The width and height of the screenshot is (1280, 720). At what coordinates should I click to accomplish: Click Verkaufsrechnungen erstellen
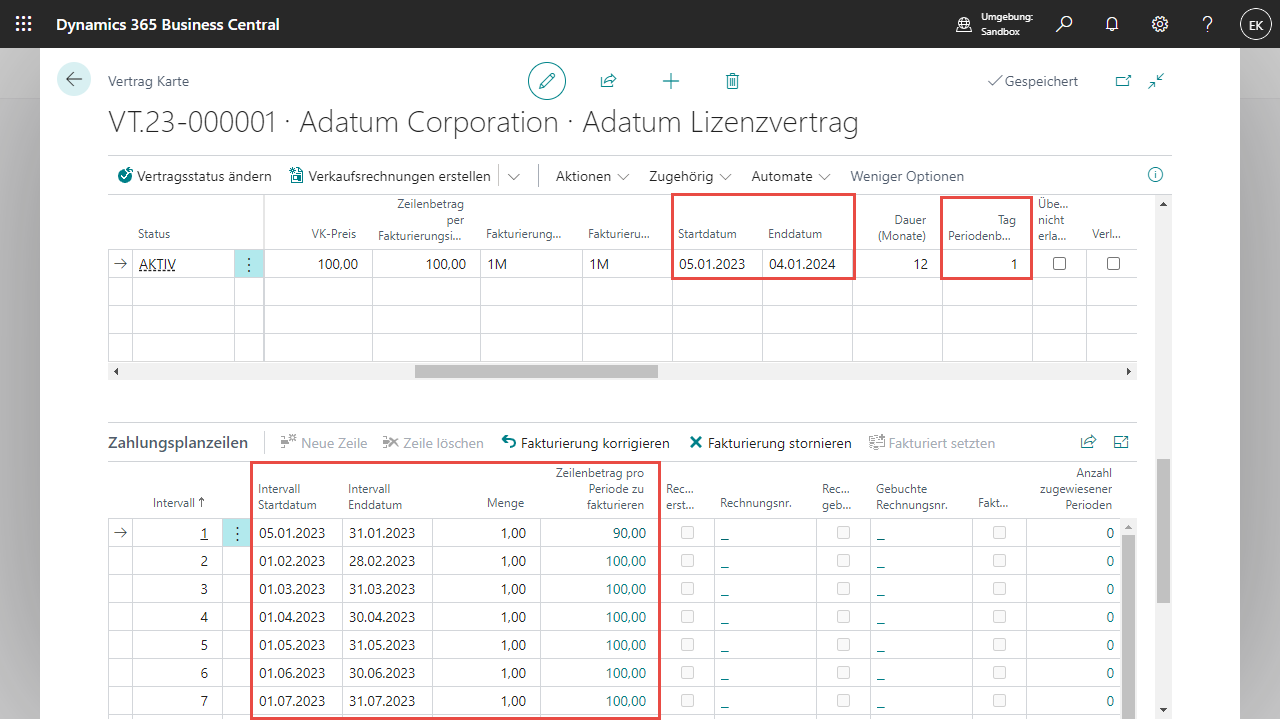click(390, 176)
